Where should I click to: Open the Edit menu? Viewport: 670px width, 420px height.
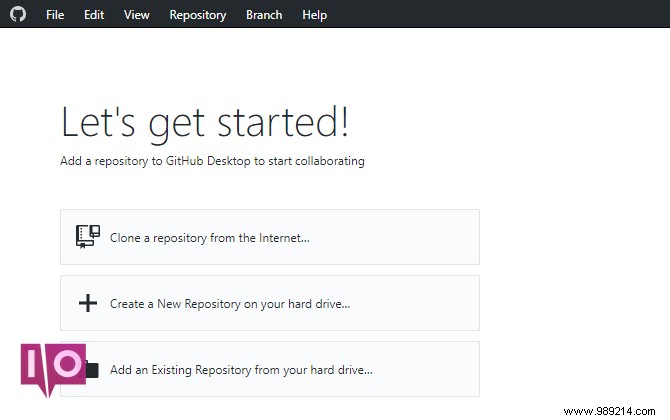pyautogui.click(x=94, y=15)
